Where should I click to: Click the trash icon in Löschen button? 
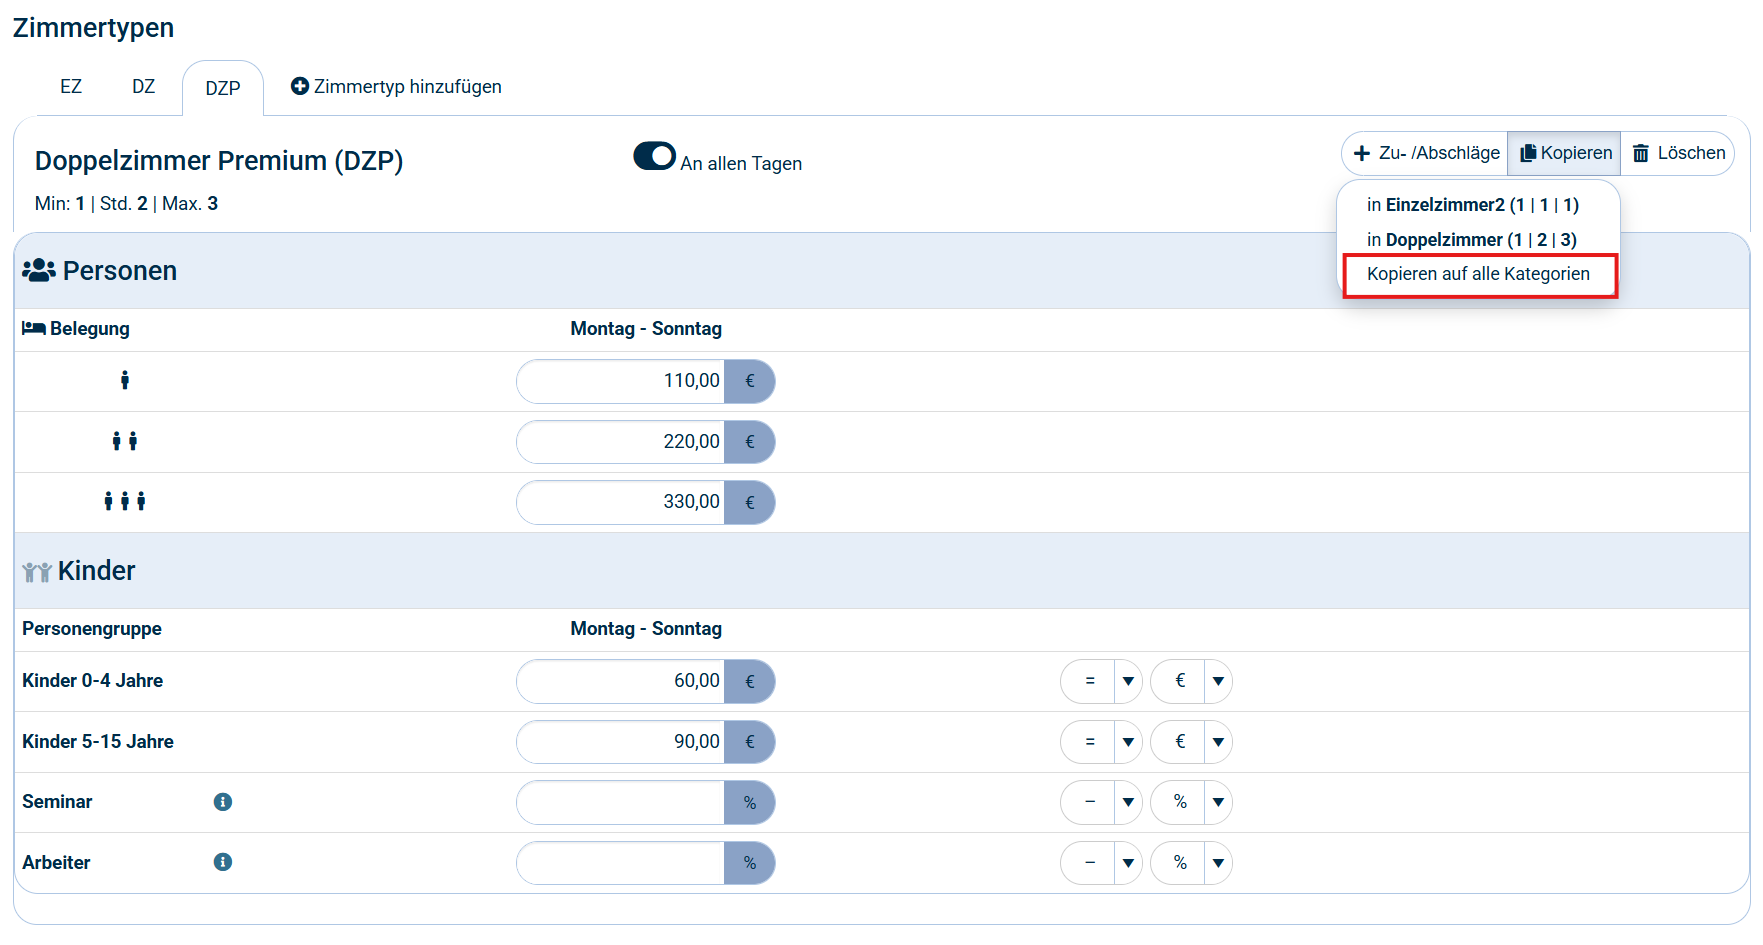[x=1641, y=153]
